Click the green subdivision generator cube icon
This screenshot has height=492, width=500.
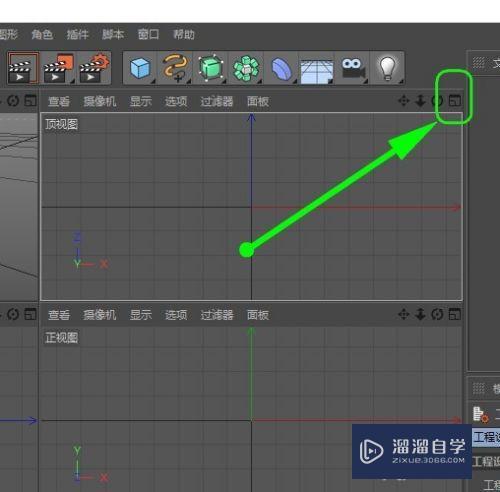(x=211, y=68)
